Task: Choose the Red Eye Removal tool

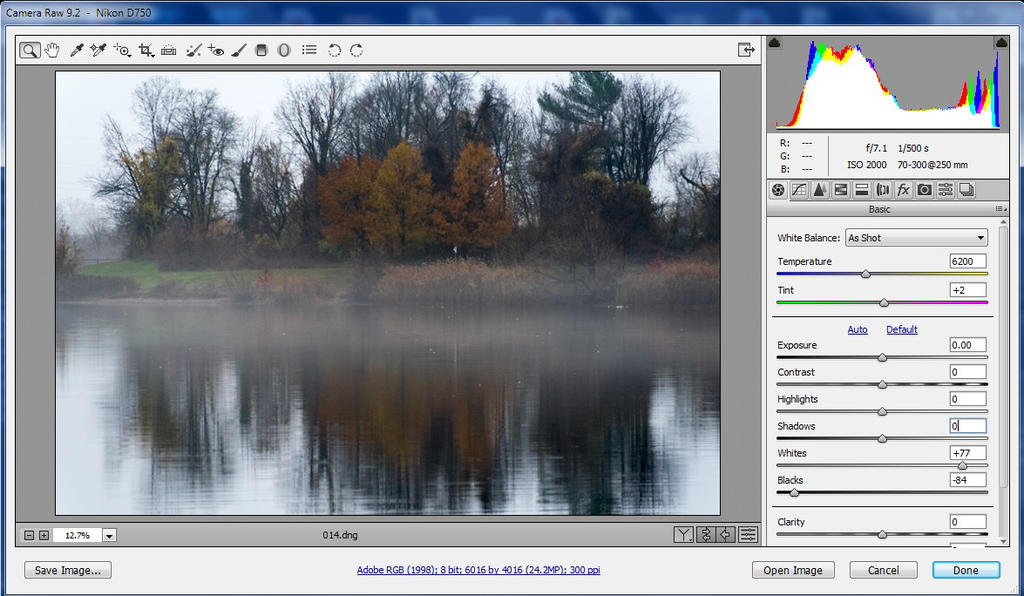Action: pyautogui.click(x=216, y=50)
